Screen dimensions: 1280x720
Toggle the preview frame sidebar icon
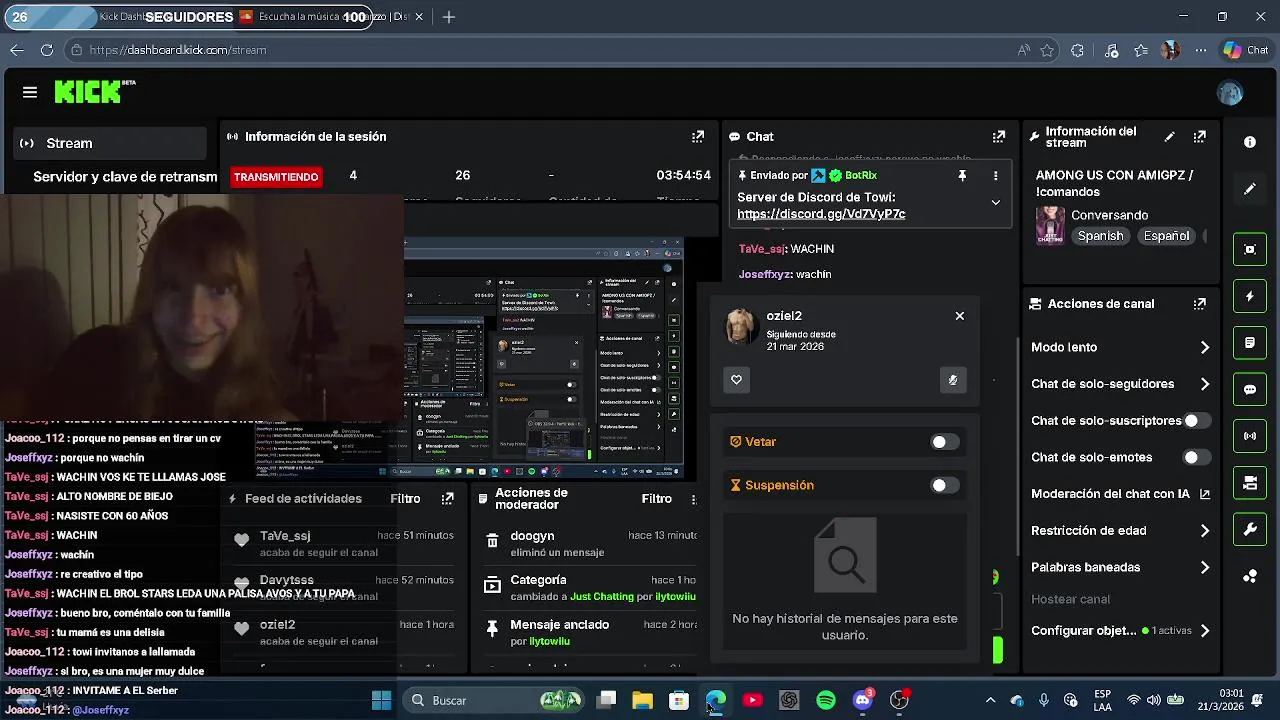tap(1250, 249)
